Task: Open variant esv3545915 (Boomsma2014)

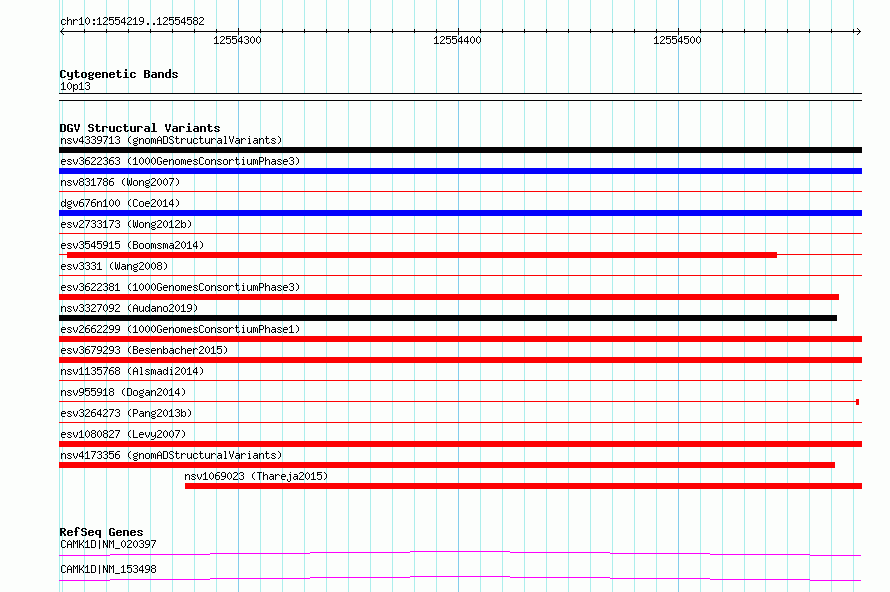Action: [132, 245]
